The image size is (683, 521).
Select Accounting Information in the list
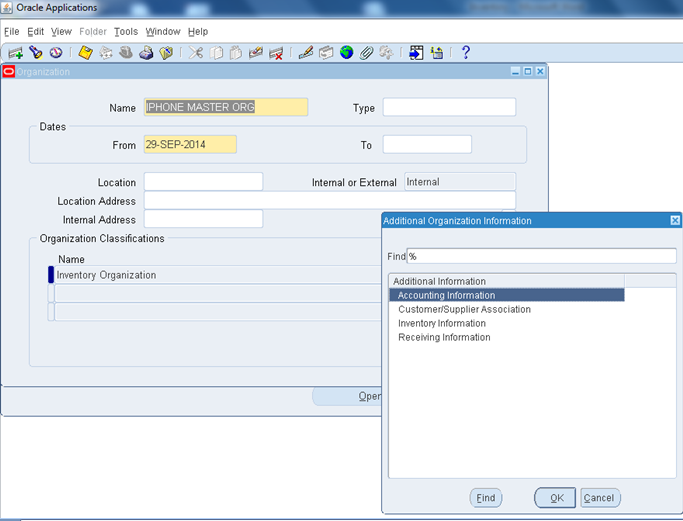[507, 295]
